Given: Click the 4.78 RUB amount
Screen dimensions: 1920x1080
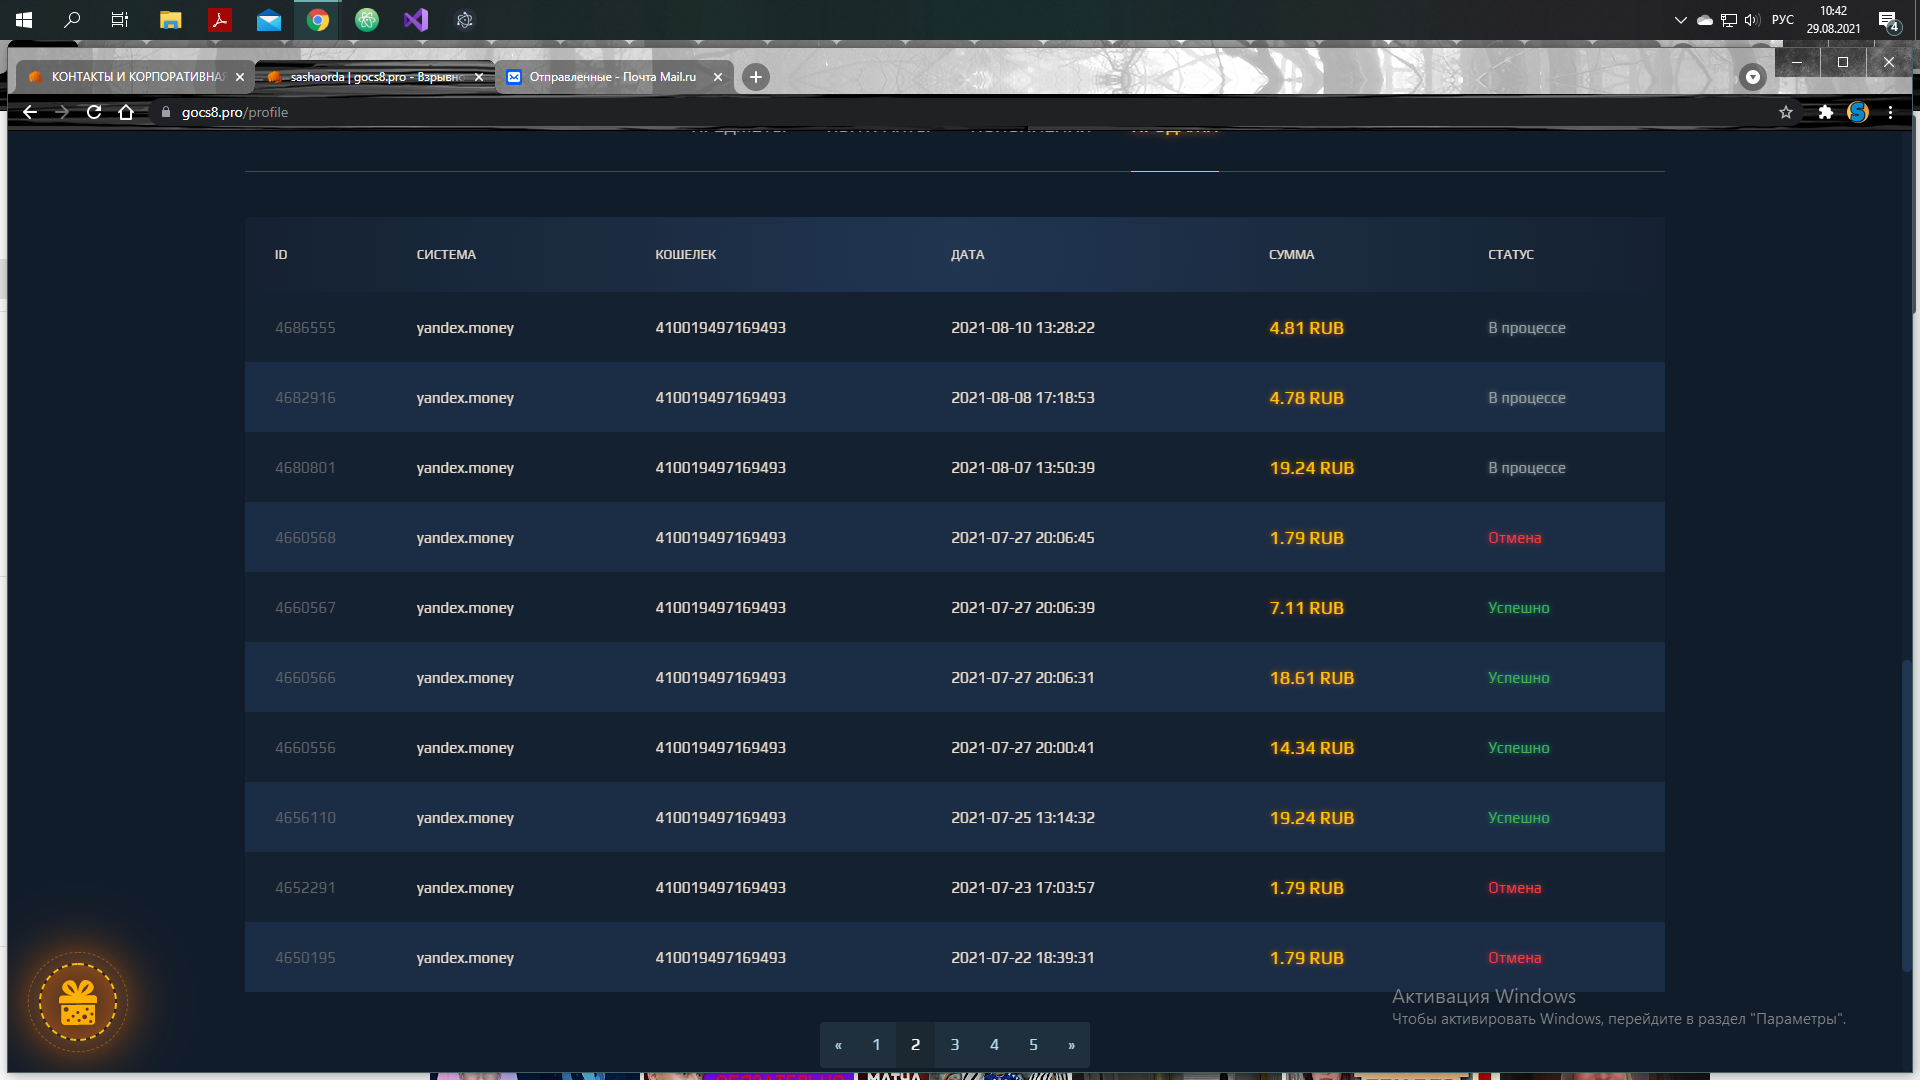Looking at the screenshot, I should [1307, 398].
